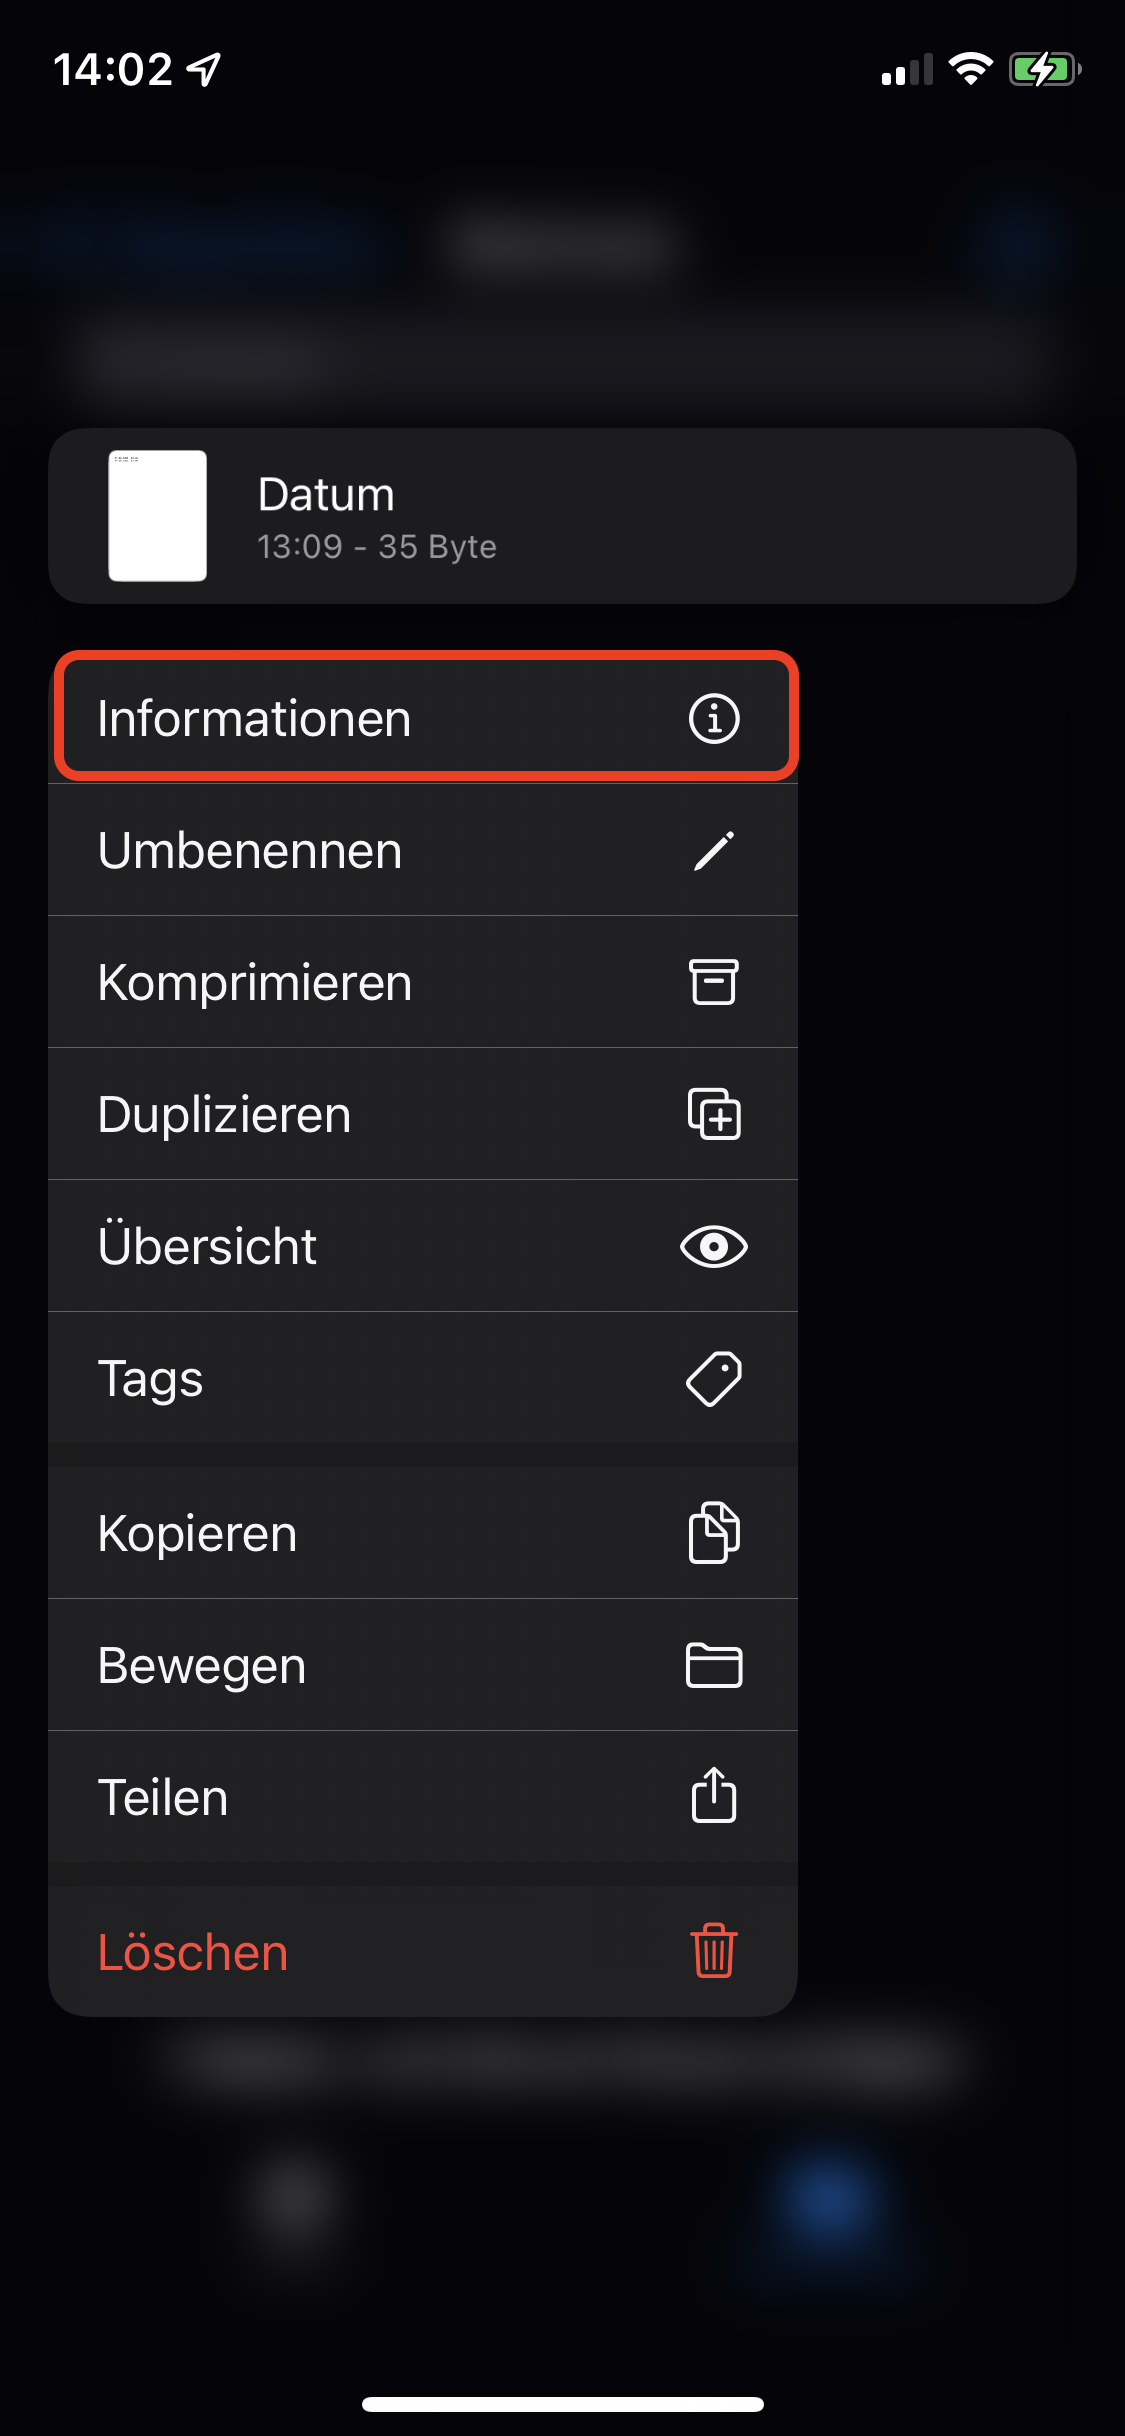The image size is (1125, 2436).
Task: Tap the tag icon
Action: (x=714, y=1378)
